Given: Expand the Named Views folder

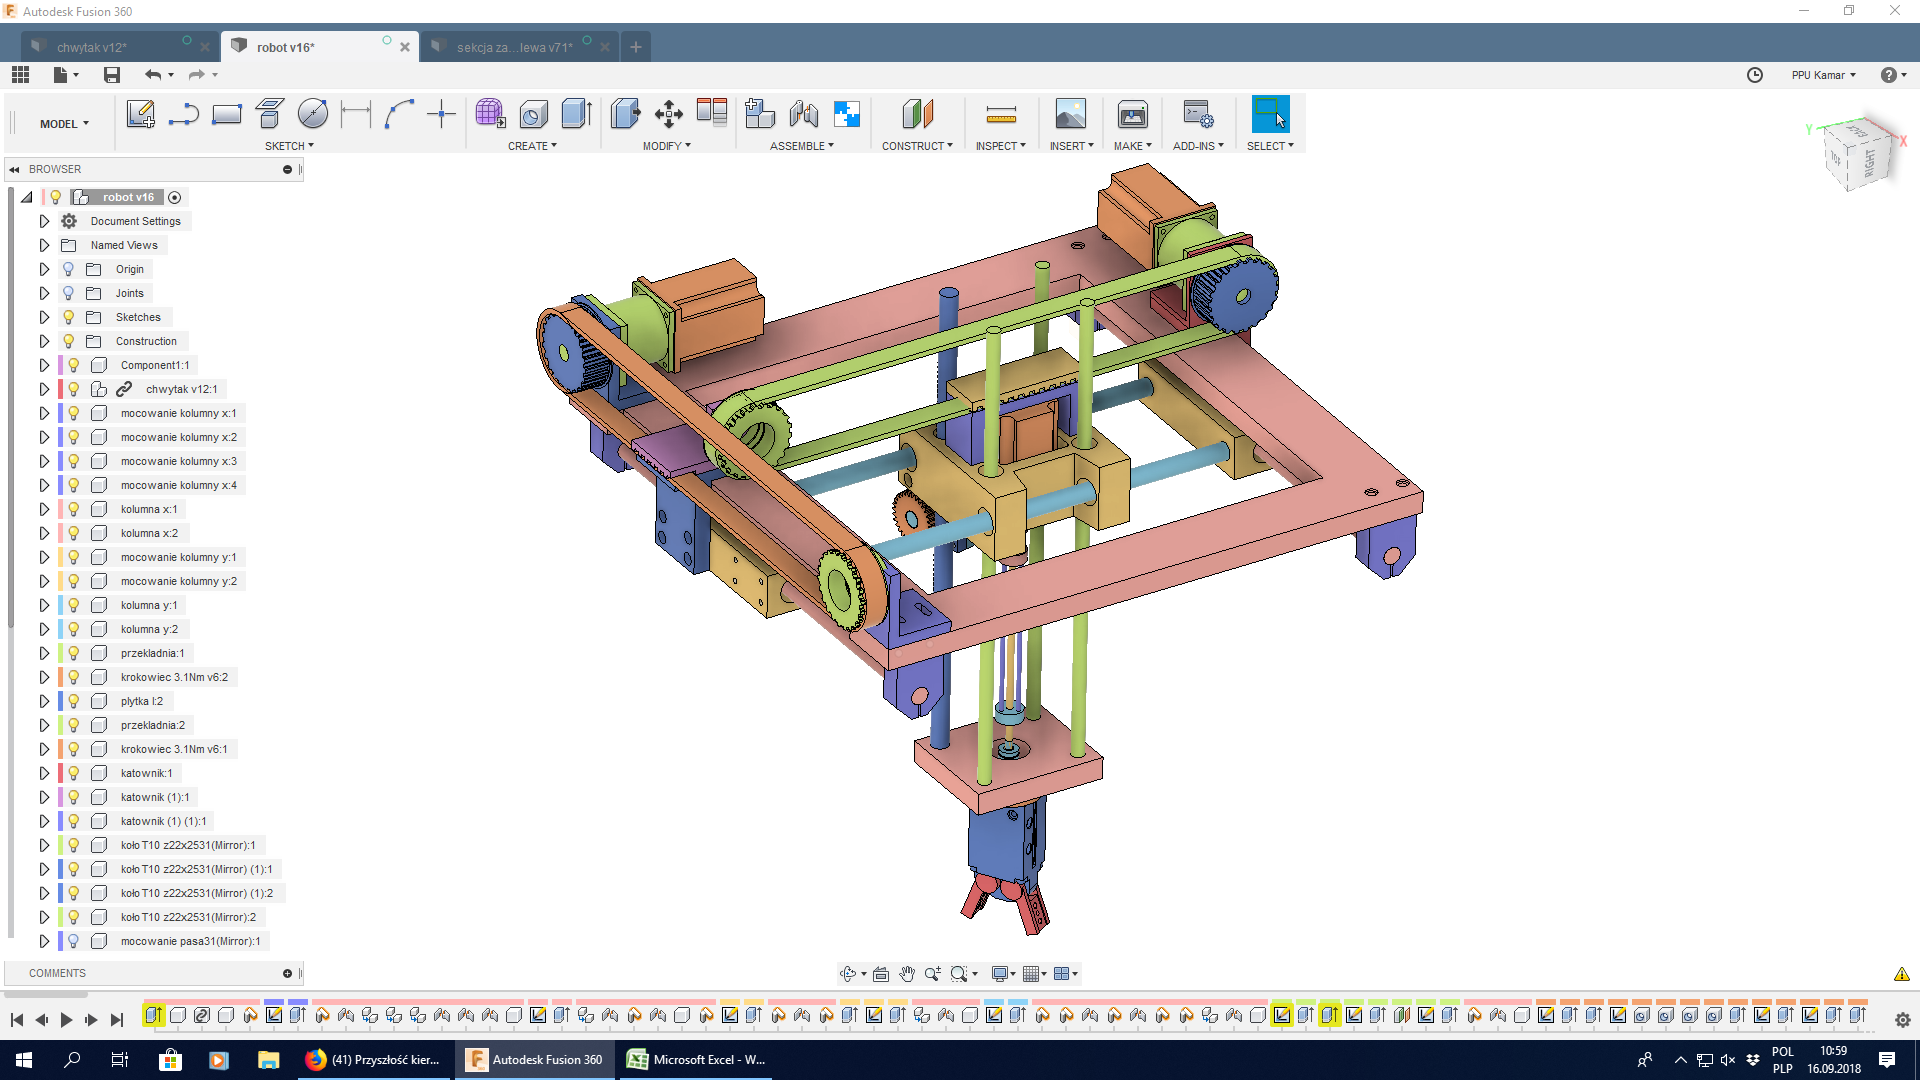Looking at the screenshot, I should pos(44,244).
